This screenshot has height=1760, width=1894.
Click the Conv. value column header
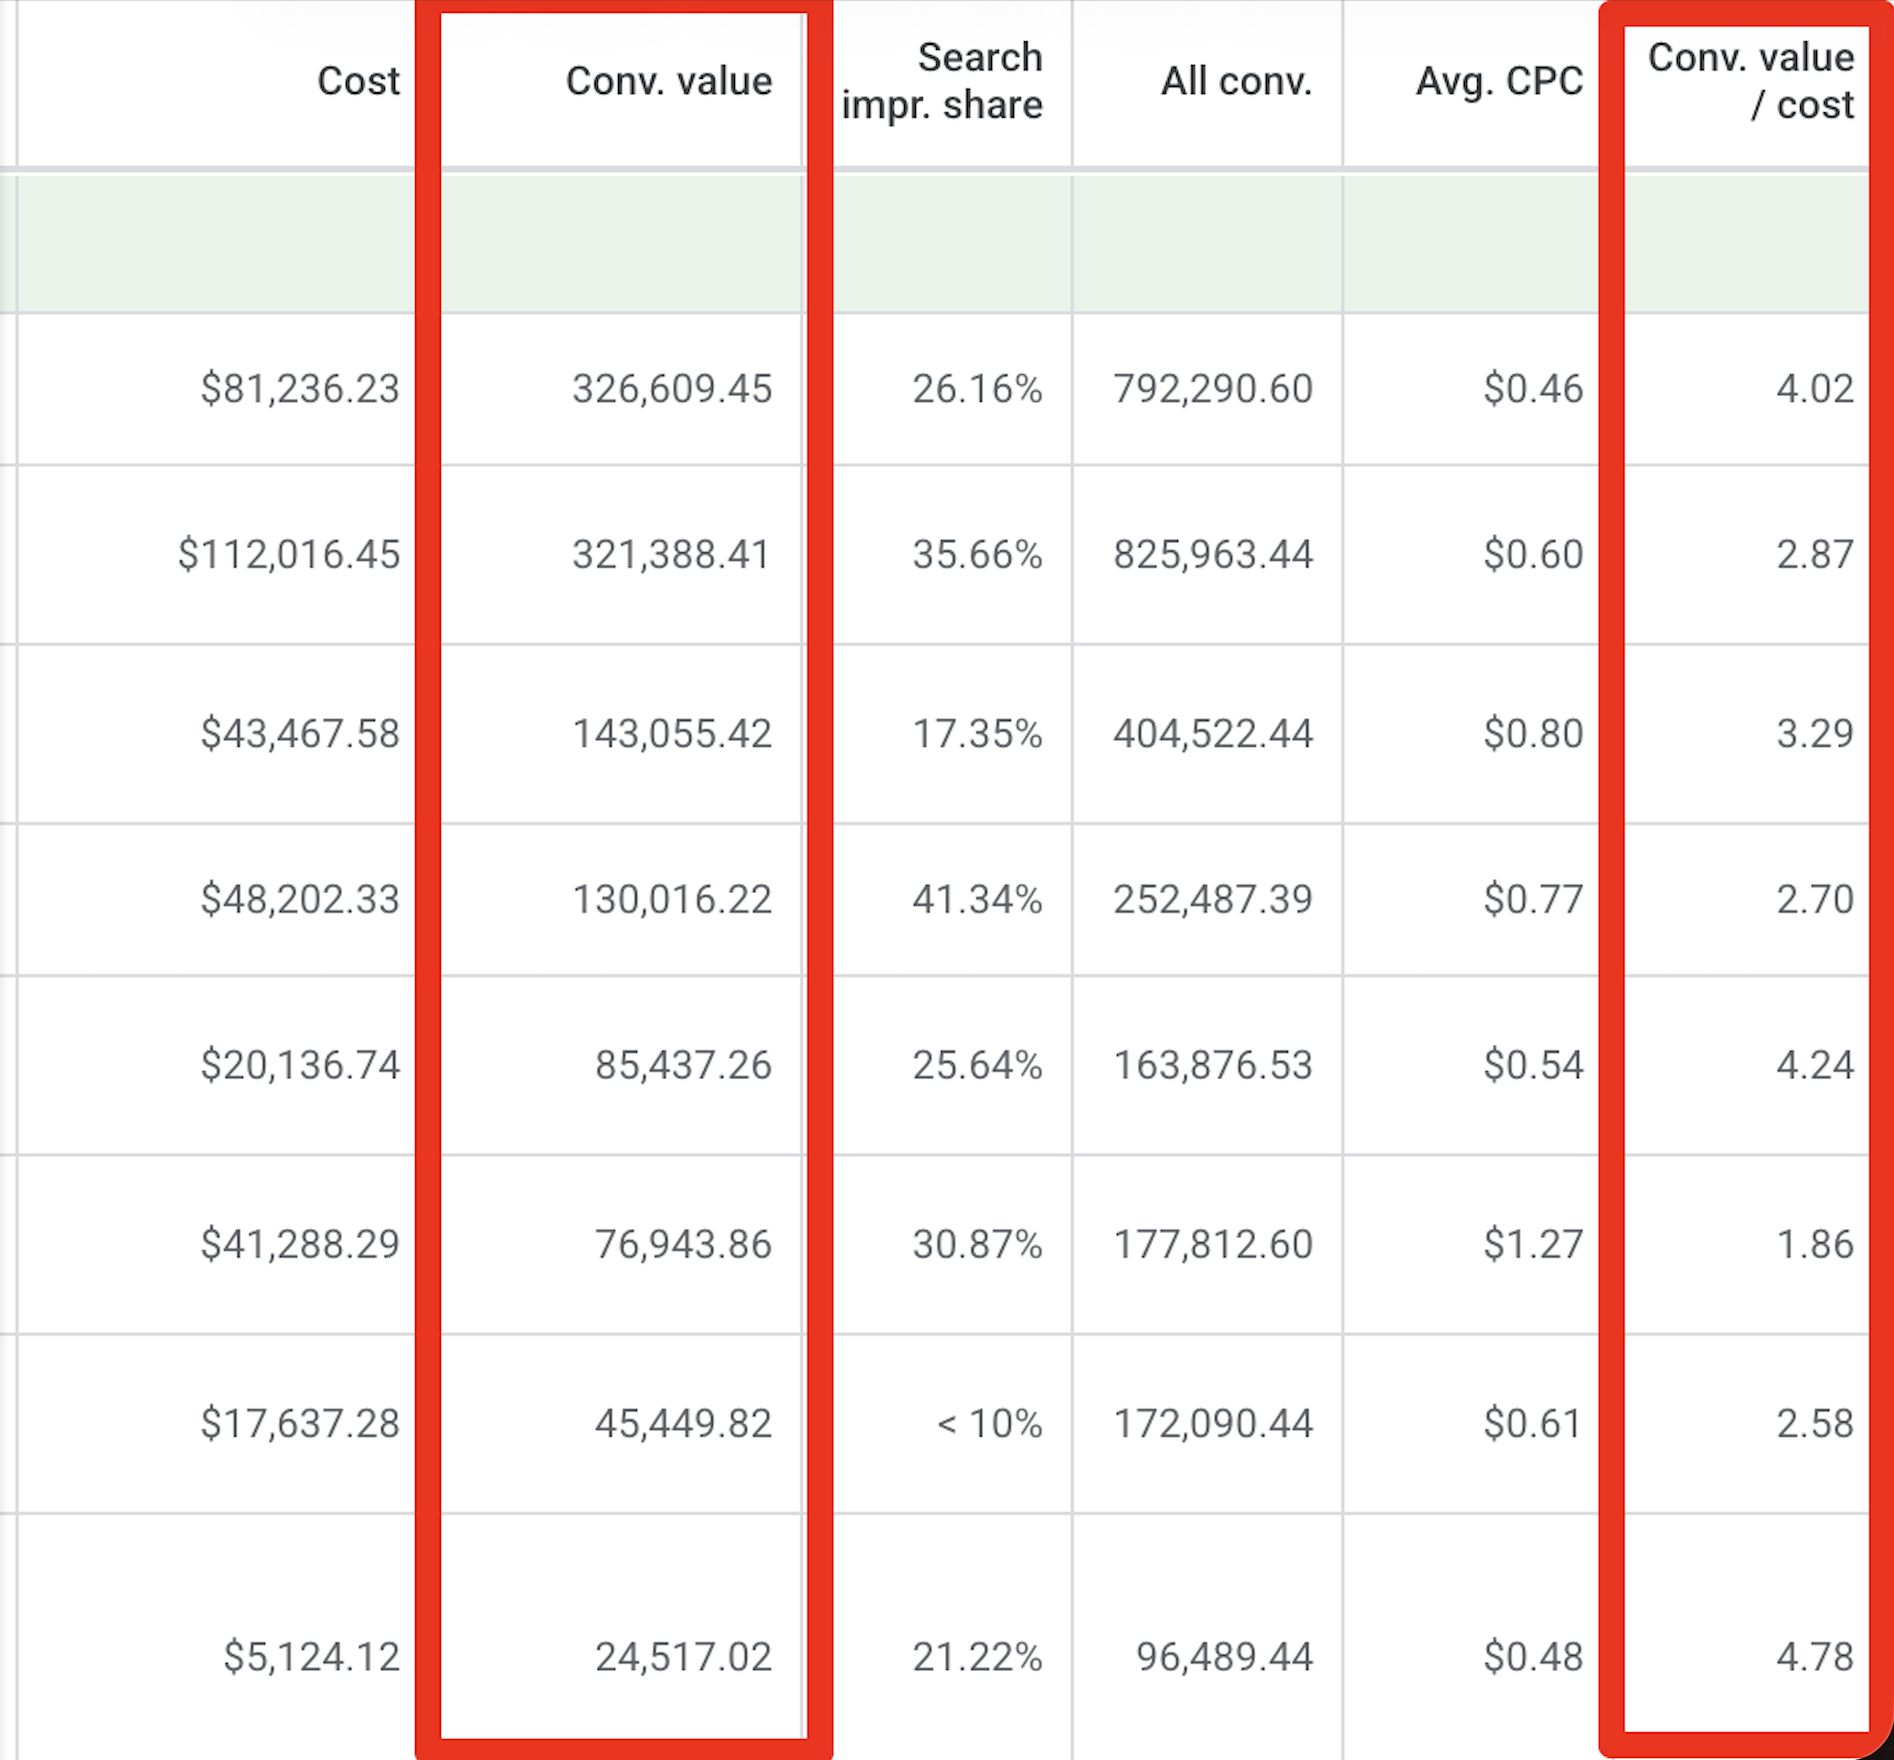[668, 81]
